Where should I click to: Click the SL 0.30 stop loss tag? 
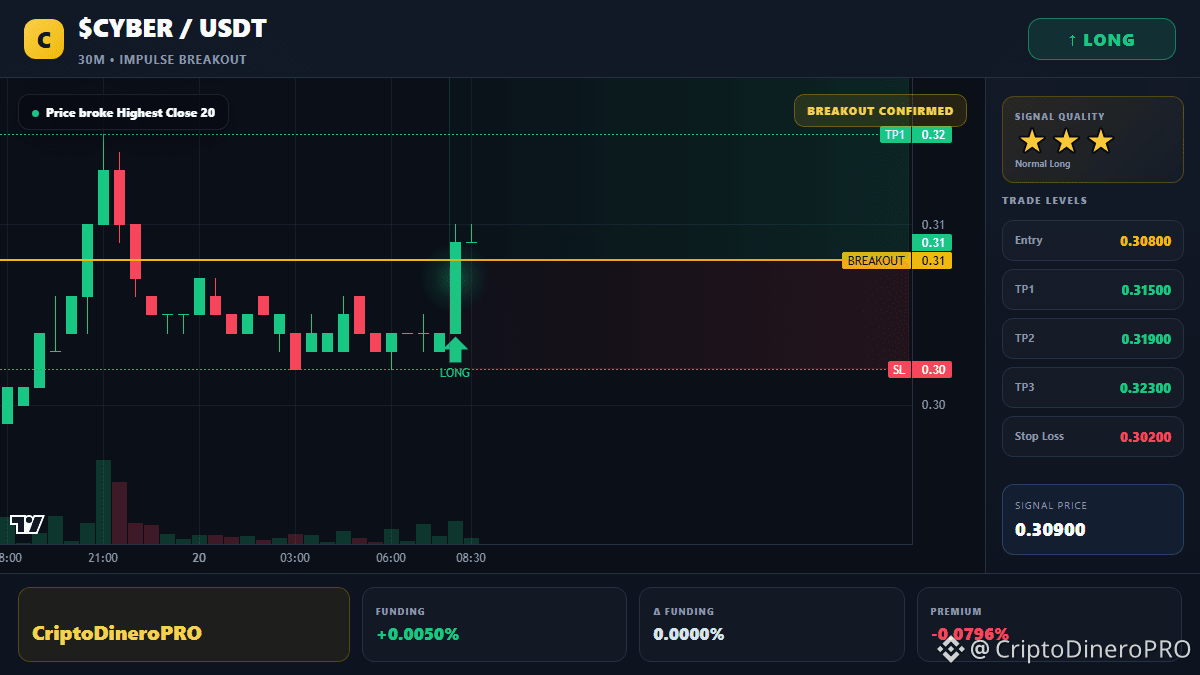pos(920,370)
